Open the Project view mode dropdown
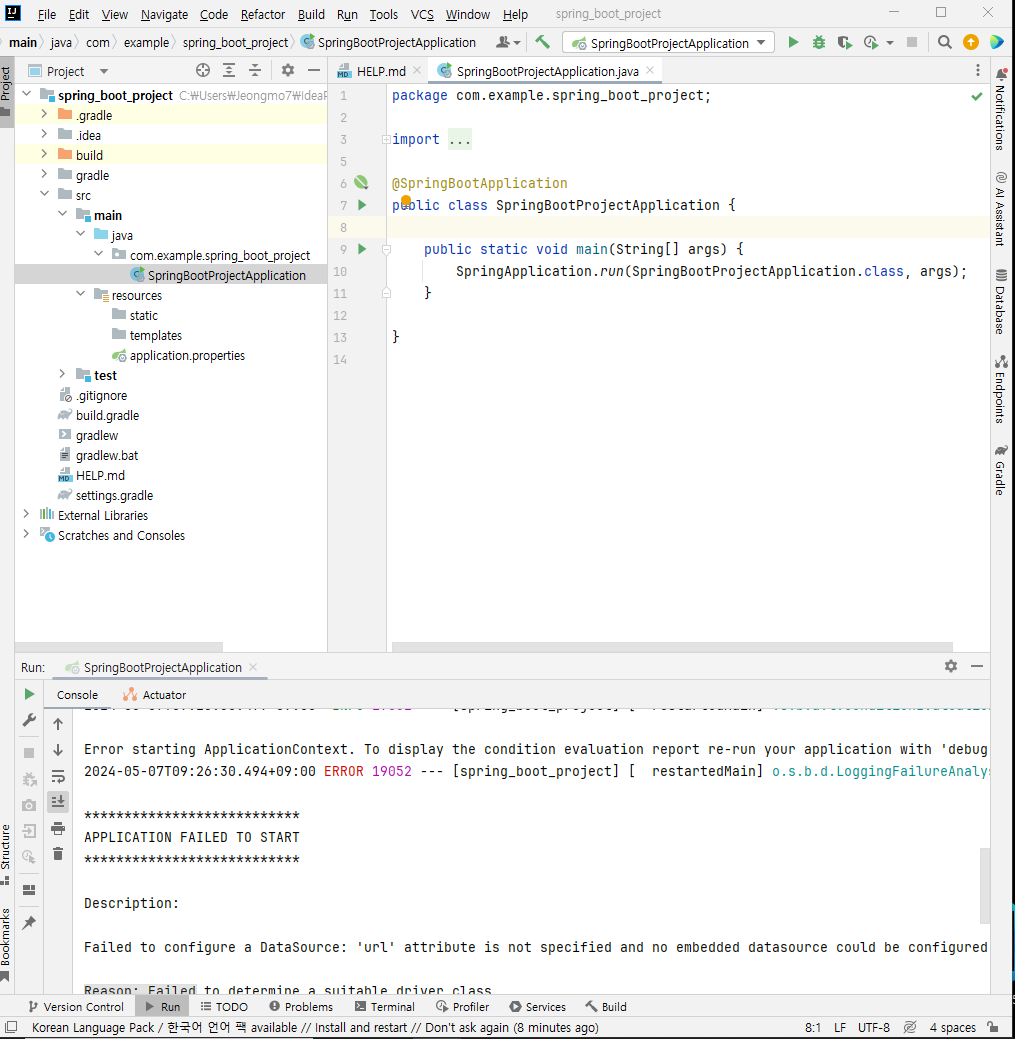The width and height of the screenshot is (1015, 1039). [104, 71]
